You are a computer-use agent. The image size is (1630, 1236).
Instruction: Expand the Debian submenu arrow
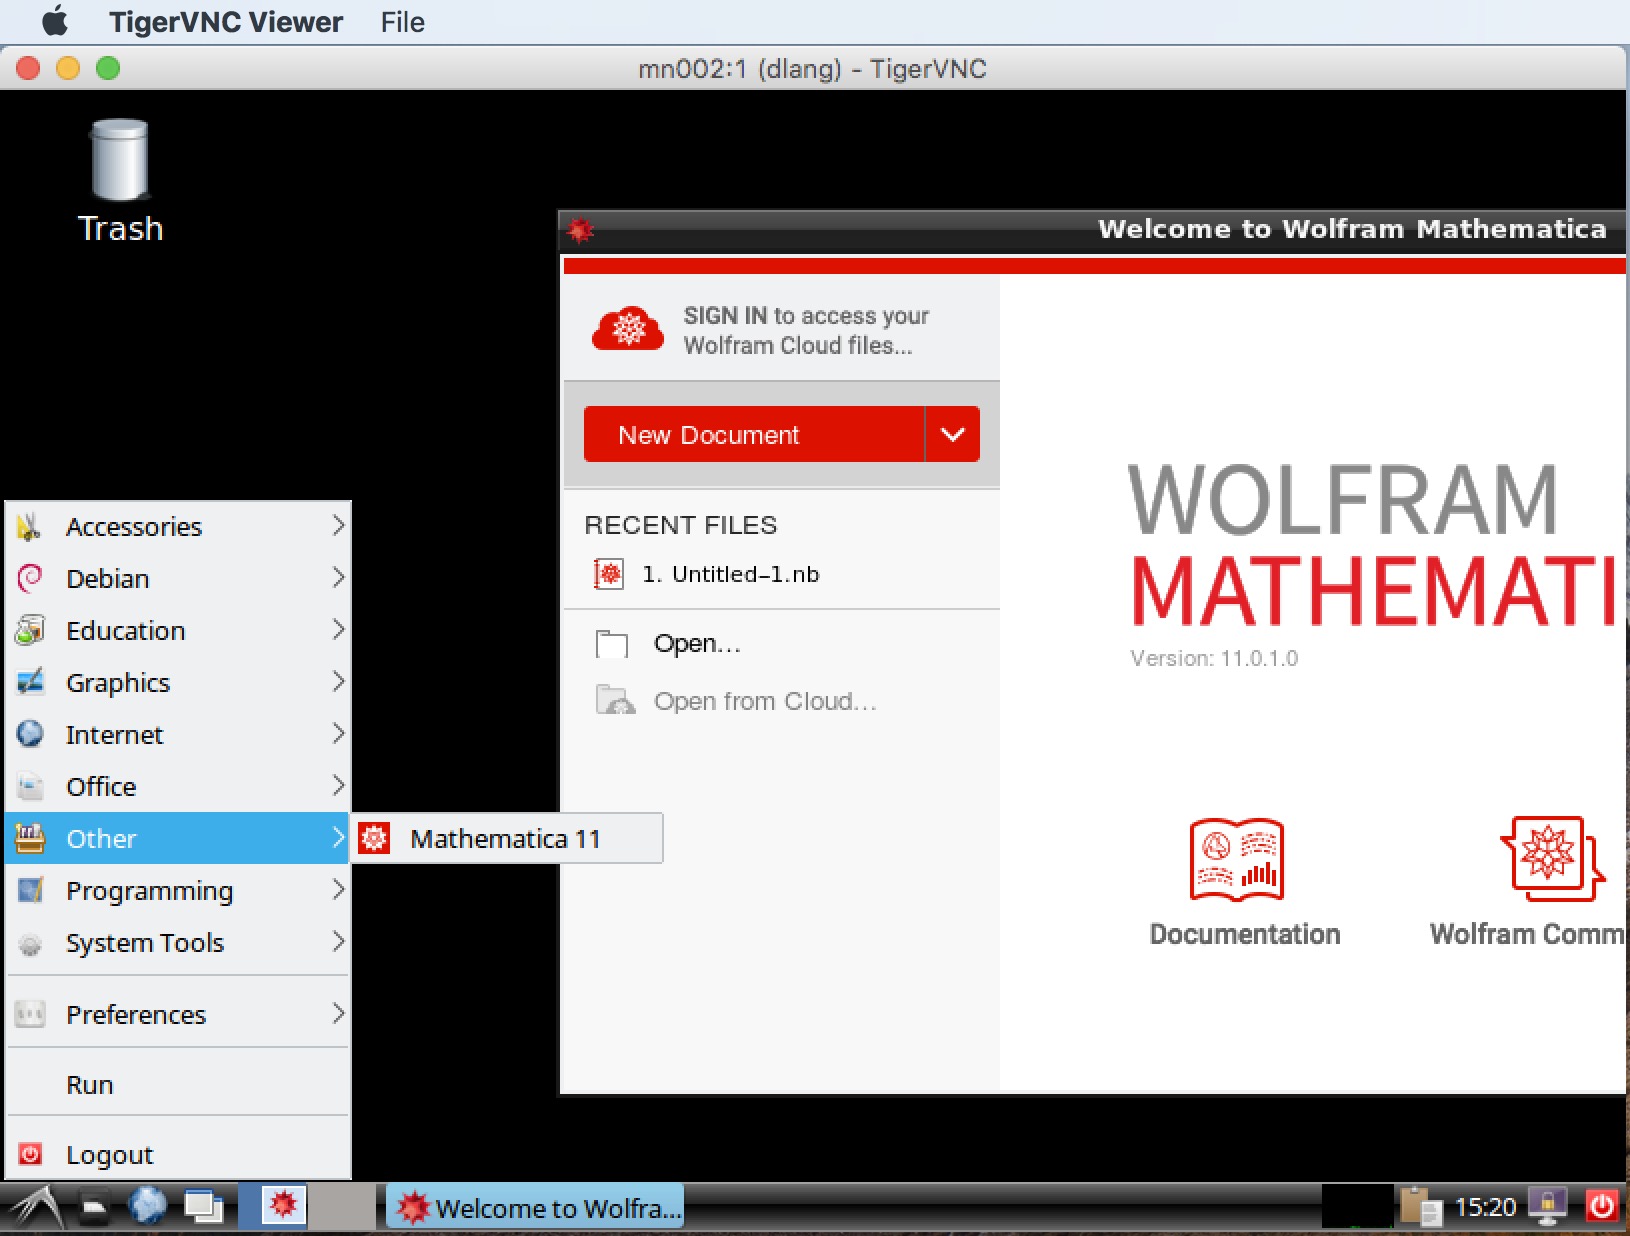pyautogui.click(x=338, y=577)
